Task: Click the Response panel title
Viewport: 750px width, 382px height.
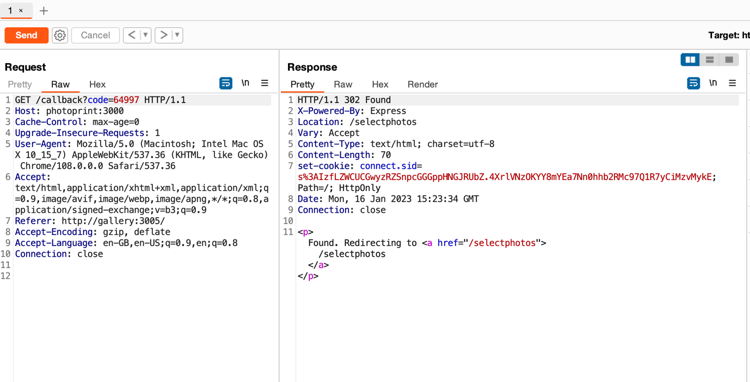Action: click(312, 67)
